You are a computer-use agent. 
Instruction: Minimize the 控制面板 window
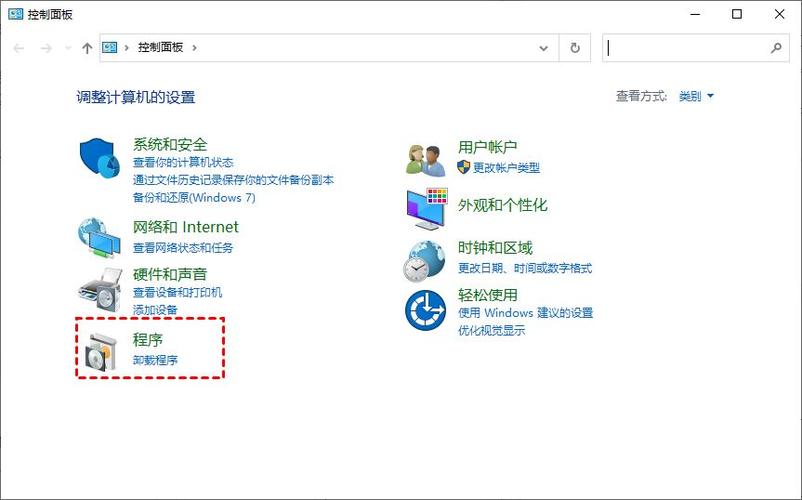[x=695, y=14]
